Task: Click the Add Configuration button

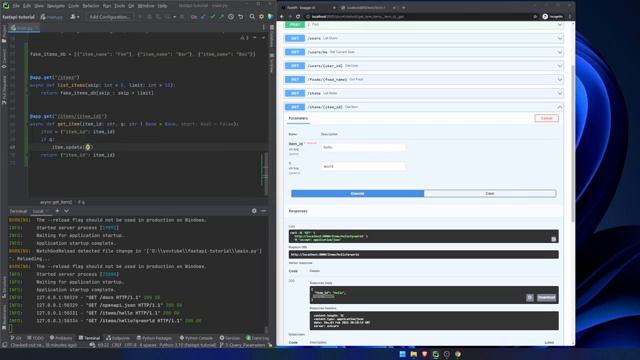Action: [109, 17]
